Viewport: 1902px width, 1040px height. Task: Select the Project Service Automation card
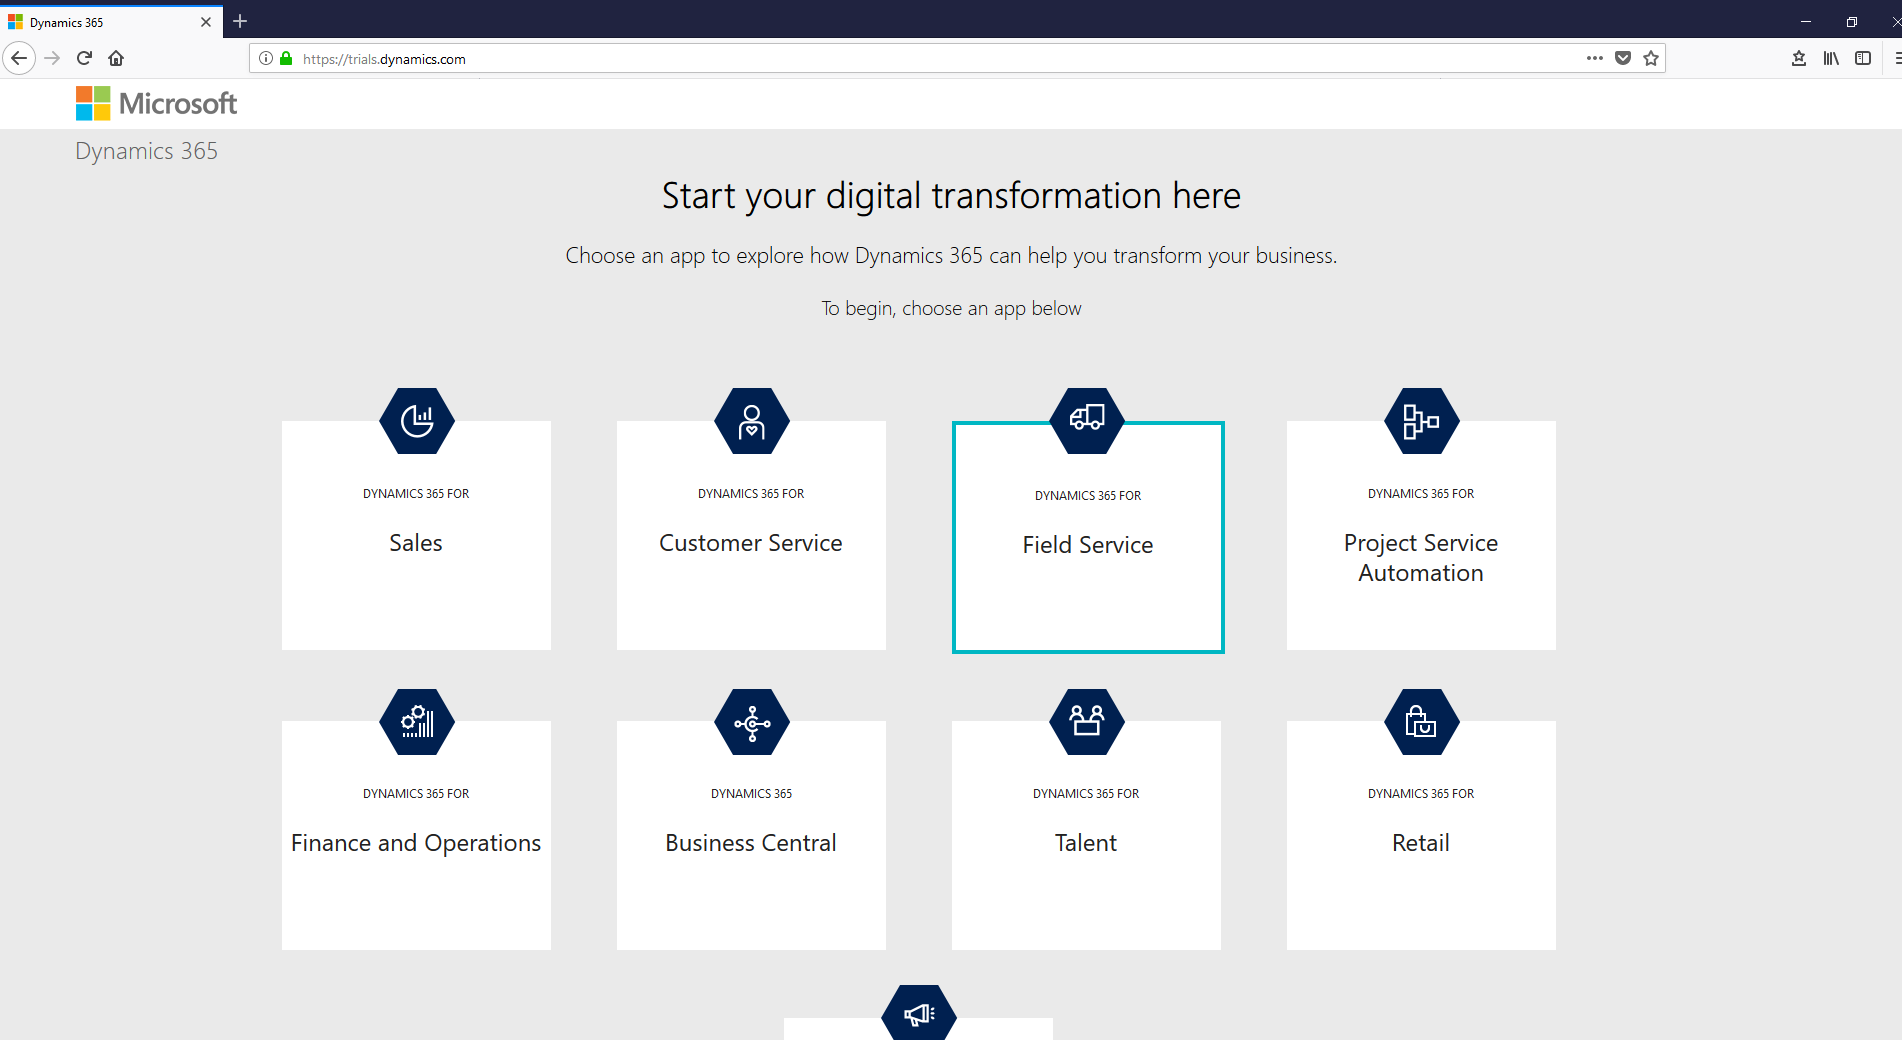(1421, 535)
